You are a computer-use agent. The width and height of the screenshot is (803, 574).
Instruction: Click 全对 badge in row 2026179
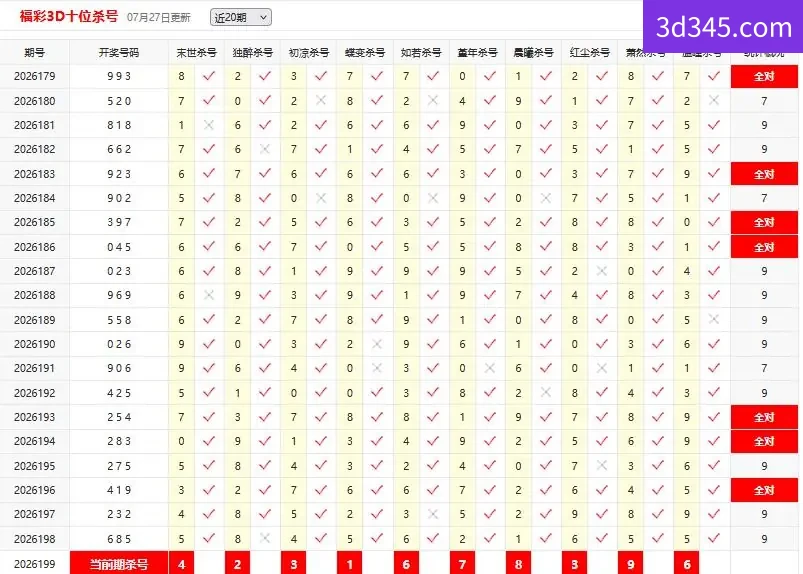(764, 77)
